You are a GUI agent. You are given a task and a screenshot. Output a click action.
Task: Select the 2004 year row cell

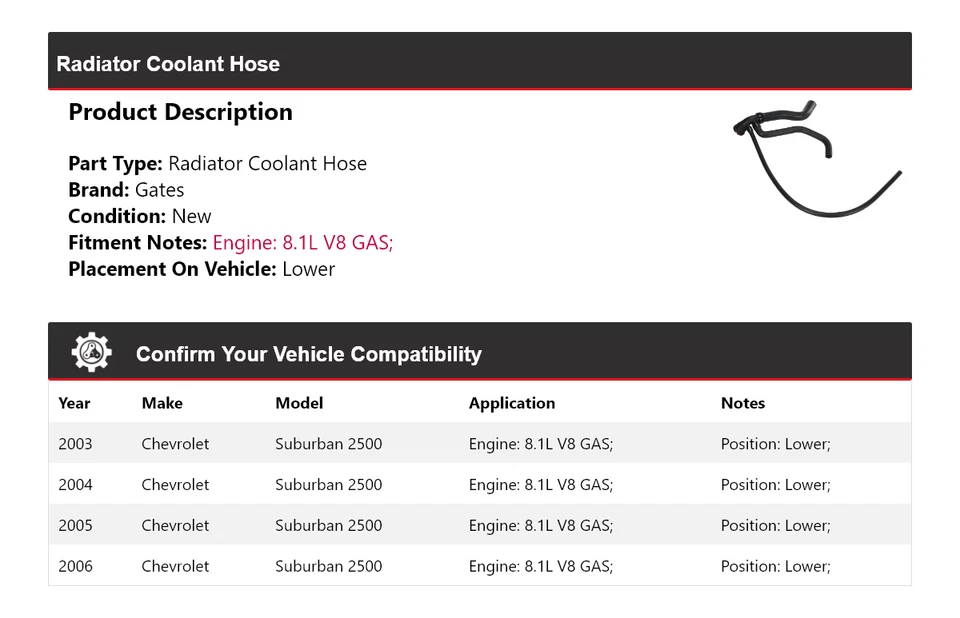(75, 484)
